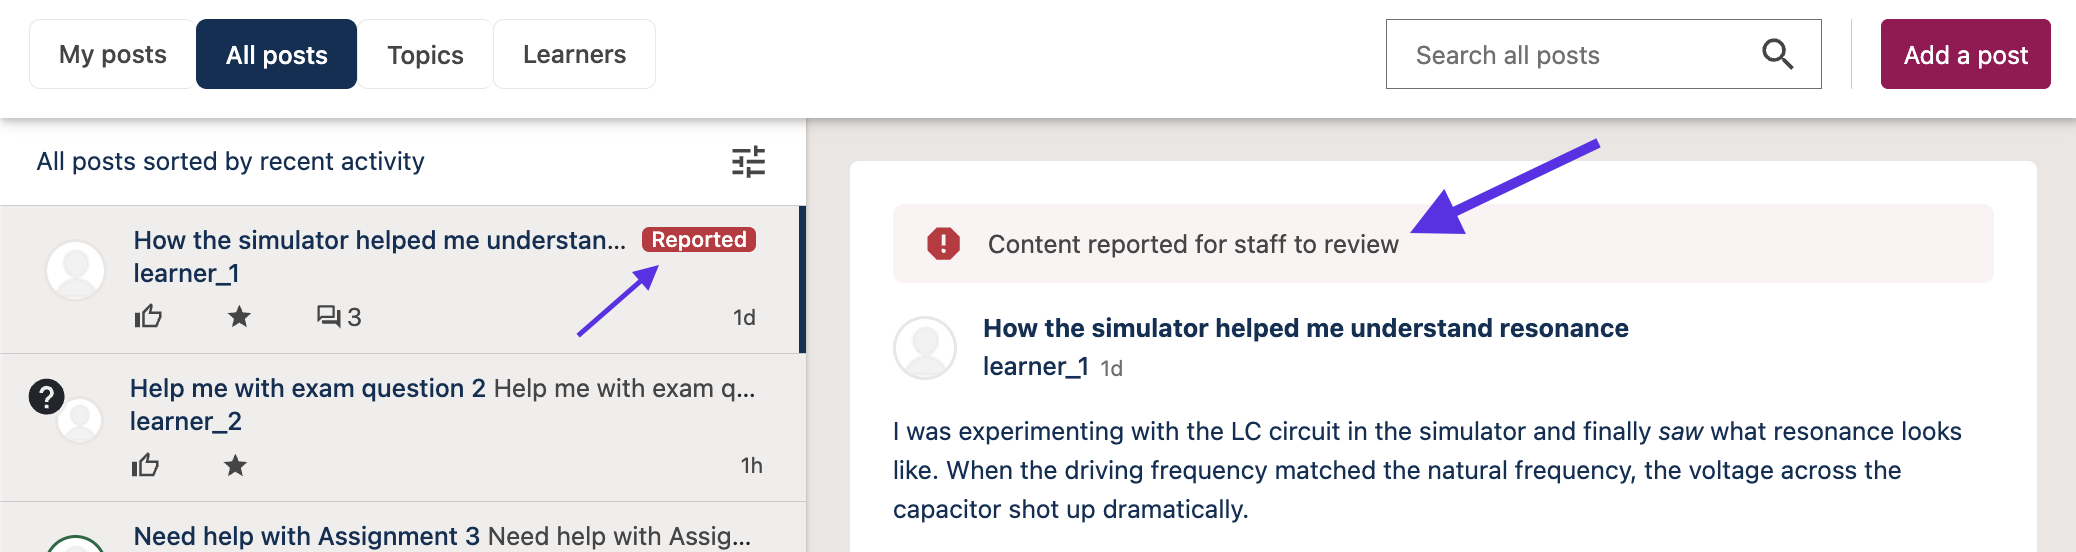Click the search magnifier icon
Screen dimensions: 2076x552
(x=1776, y=54)
